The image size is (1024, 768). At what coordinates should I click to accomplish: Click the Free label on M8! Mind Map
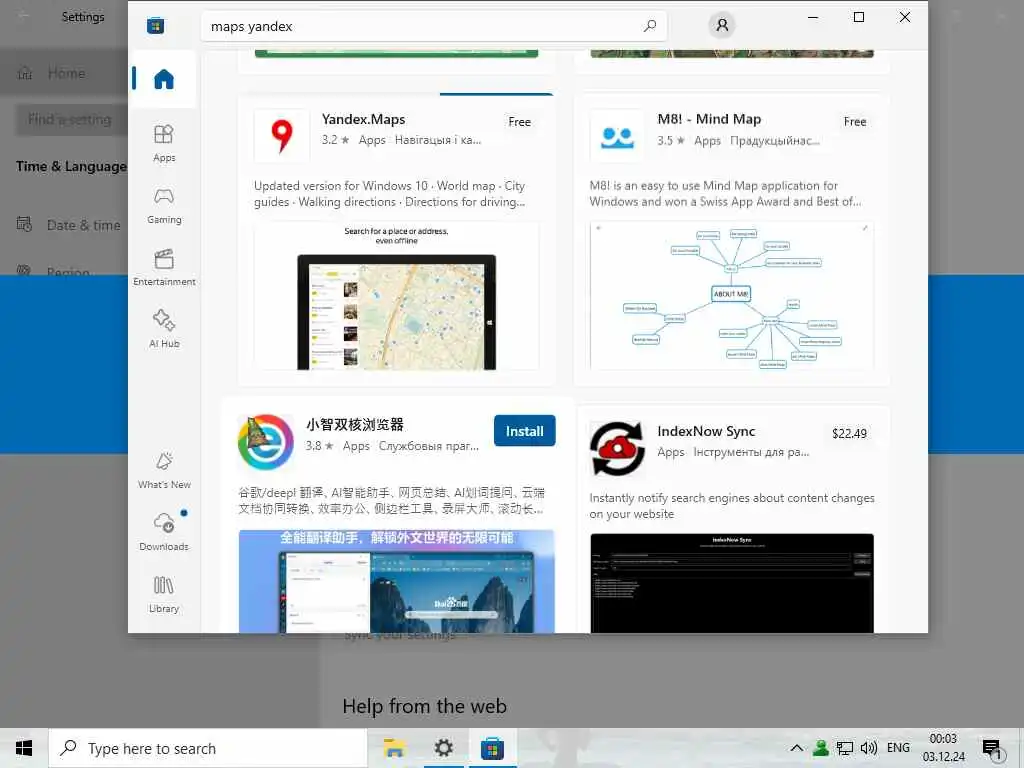(x=855, y=121)
